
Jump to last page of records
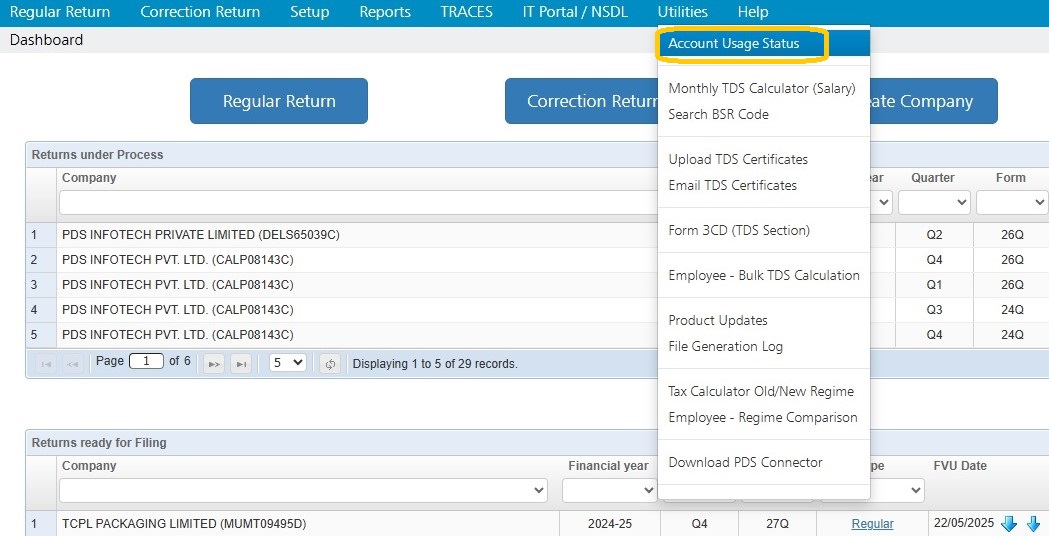(241, 363)
